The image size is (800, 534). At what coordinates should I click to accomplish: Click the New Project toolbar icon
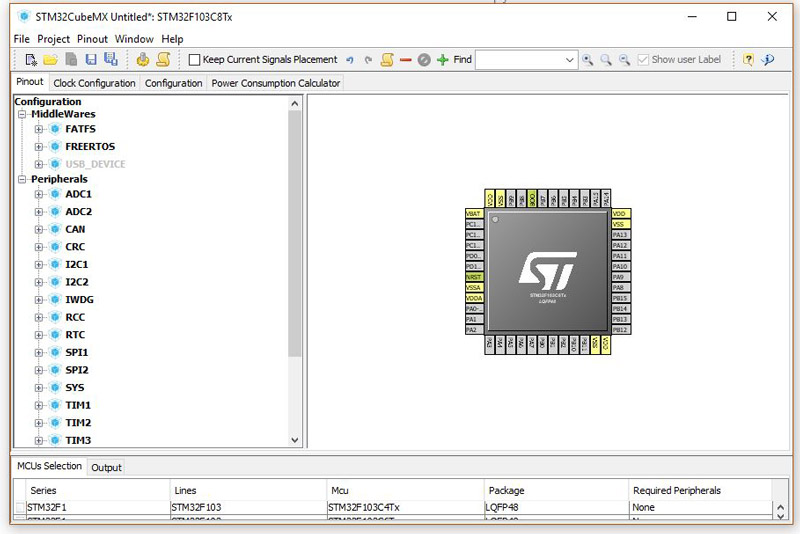pyautogui.click(x=31, y=60)
